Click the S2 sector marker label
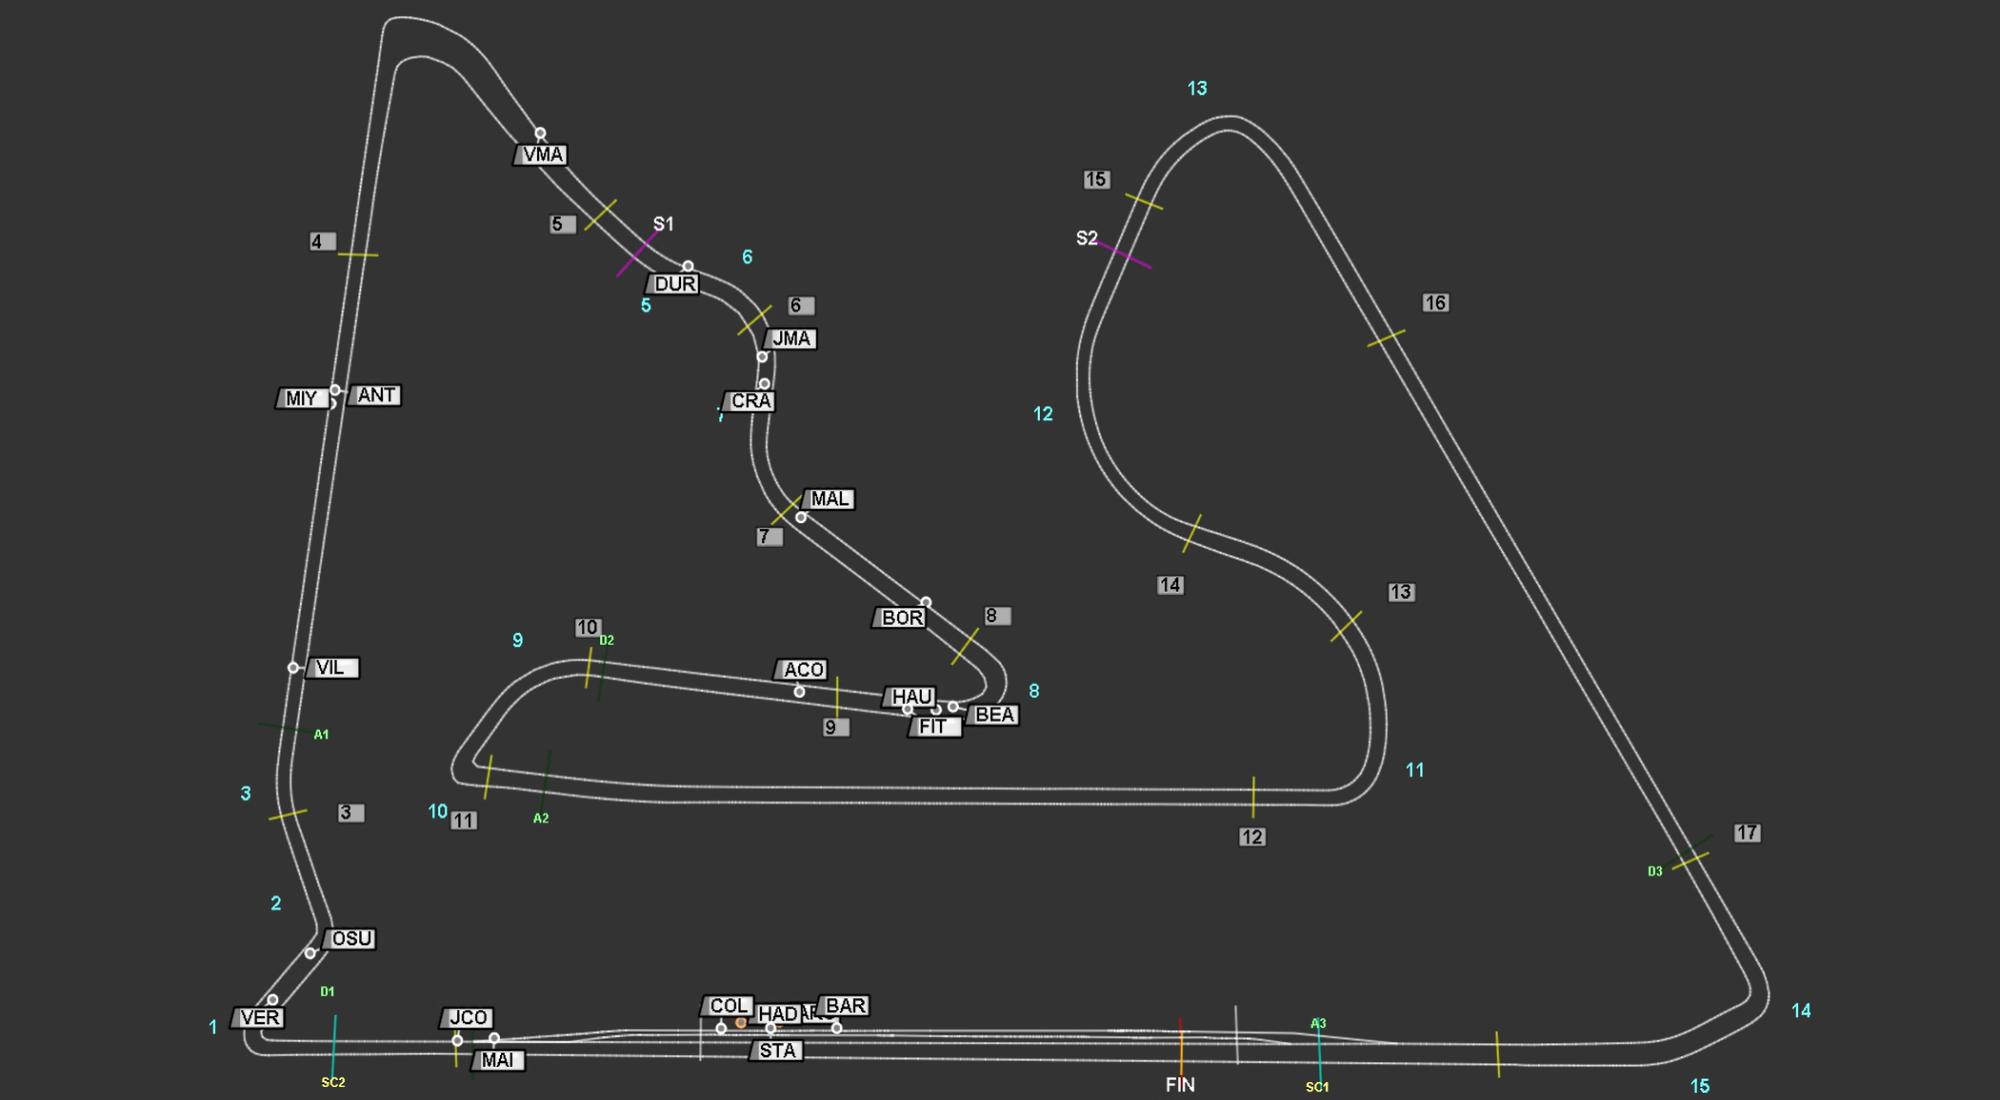This screenshot has width=2000, height=1100. [1087, 238]
